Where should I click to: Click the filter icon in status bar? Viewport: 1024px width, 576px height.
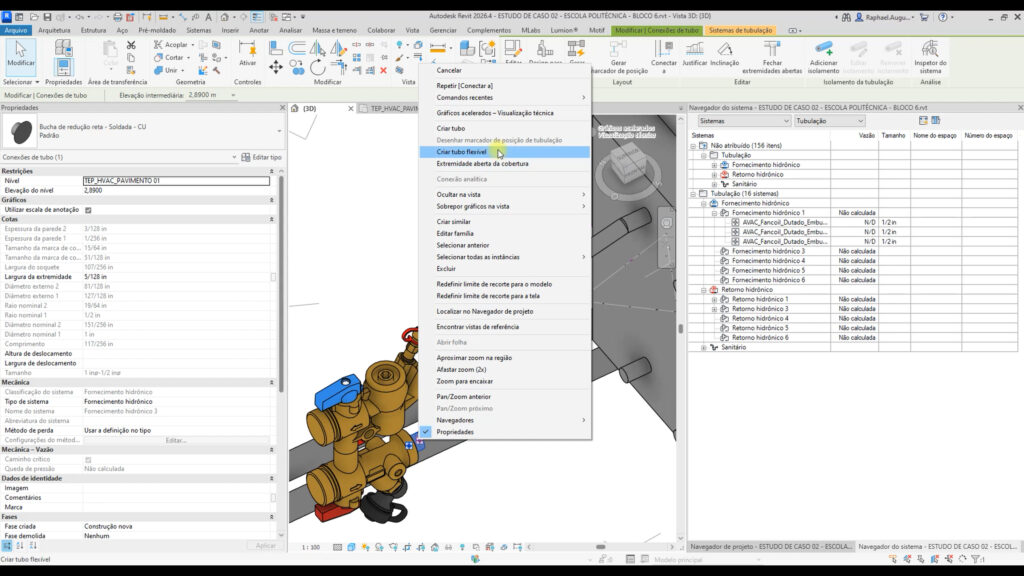tap(977, 559)
